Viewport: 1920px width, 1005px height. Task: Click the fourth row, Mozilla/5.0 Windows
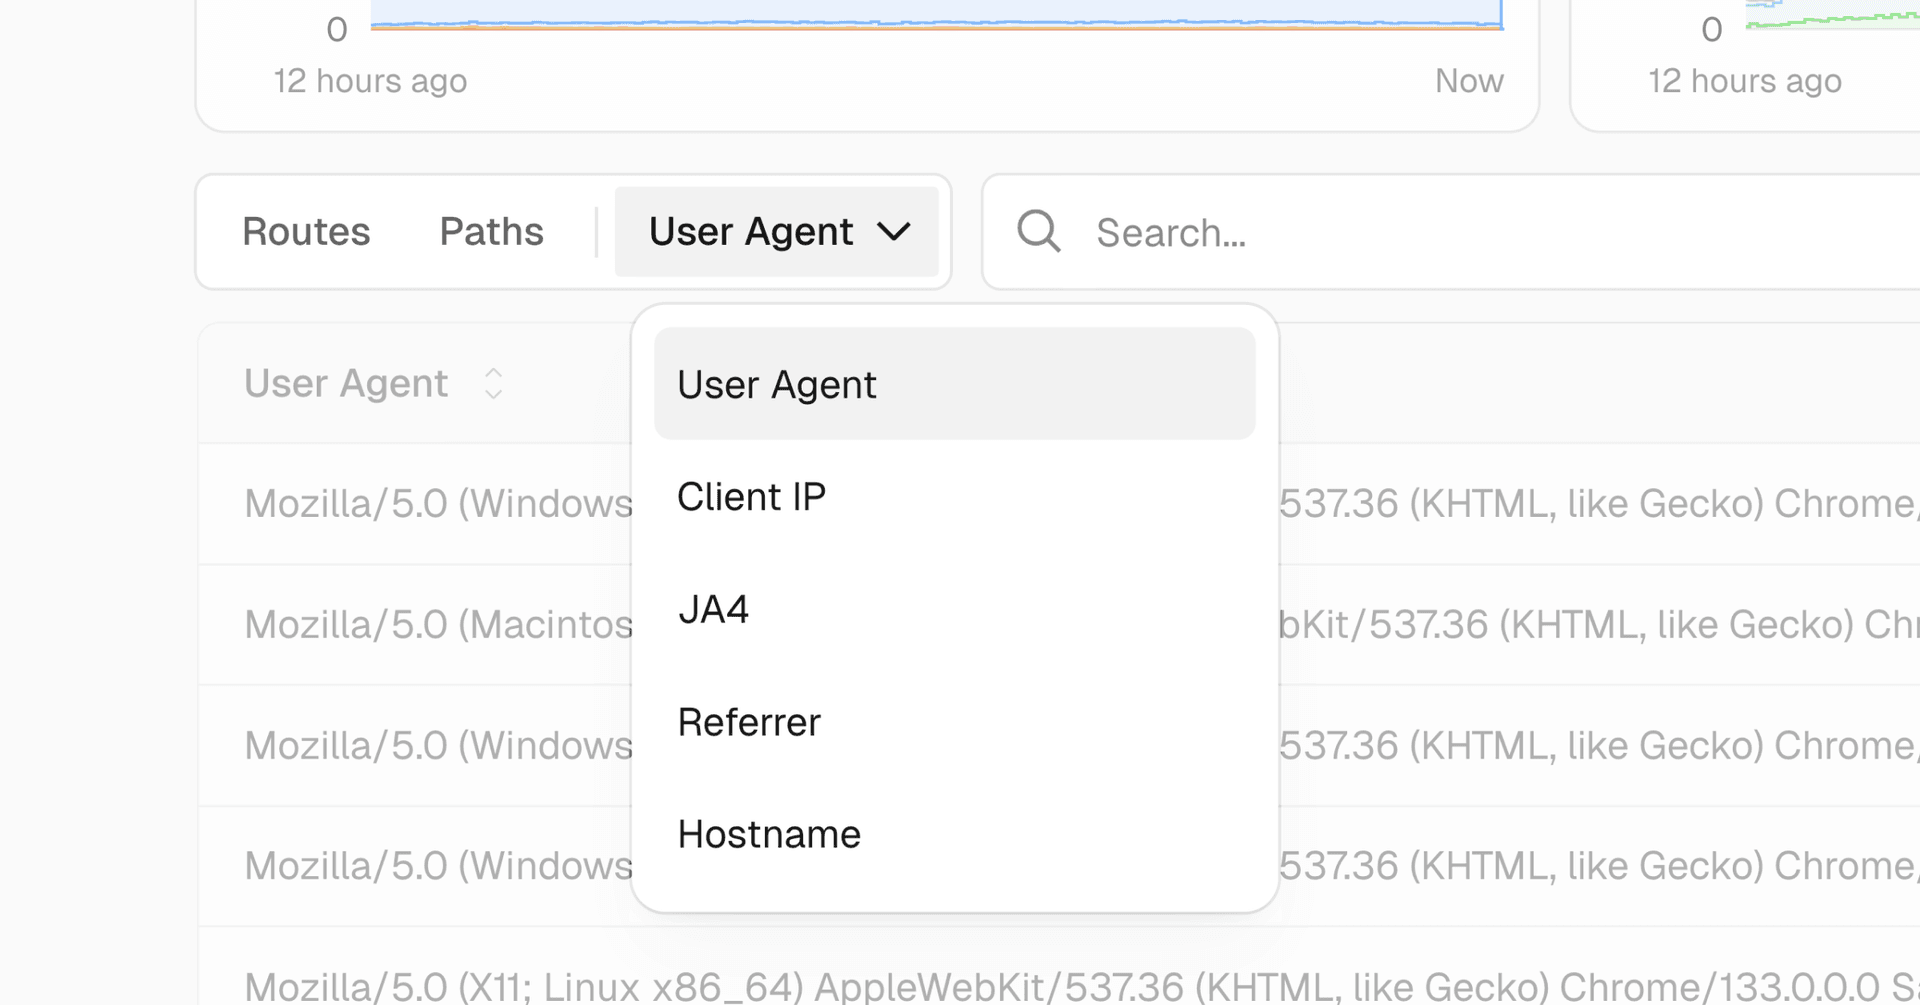(438, 866)
